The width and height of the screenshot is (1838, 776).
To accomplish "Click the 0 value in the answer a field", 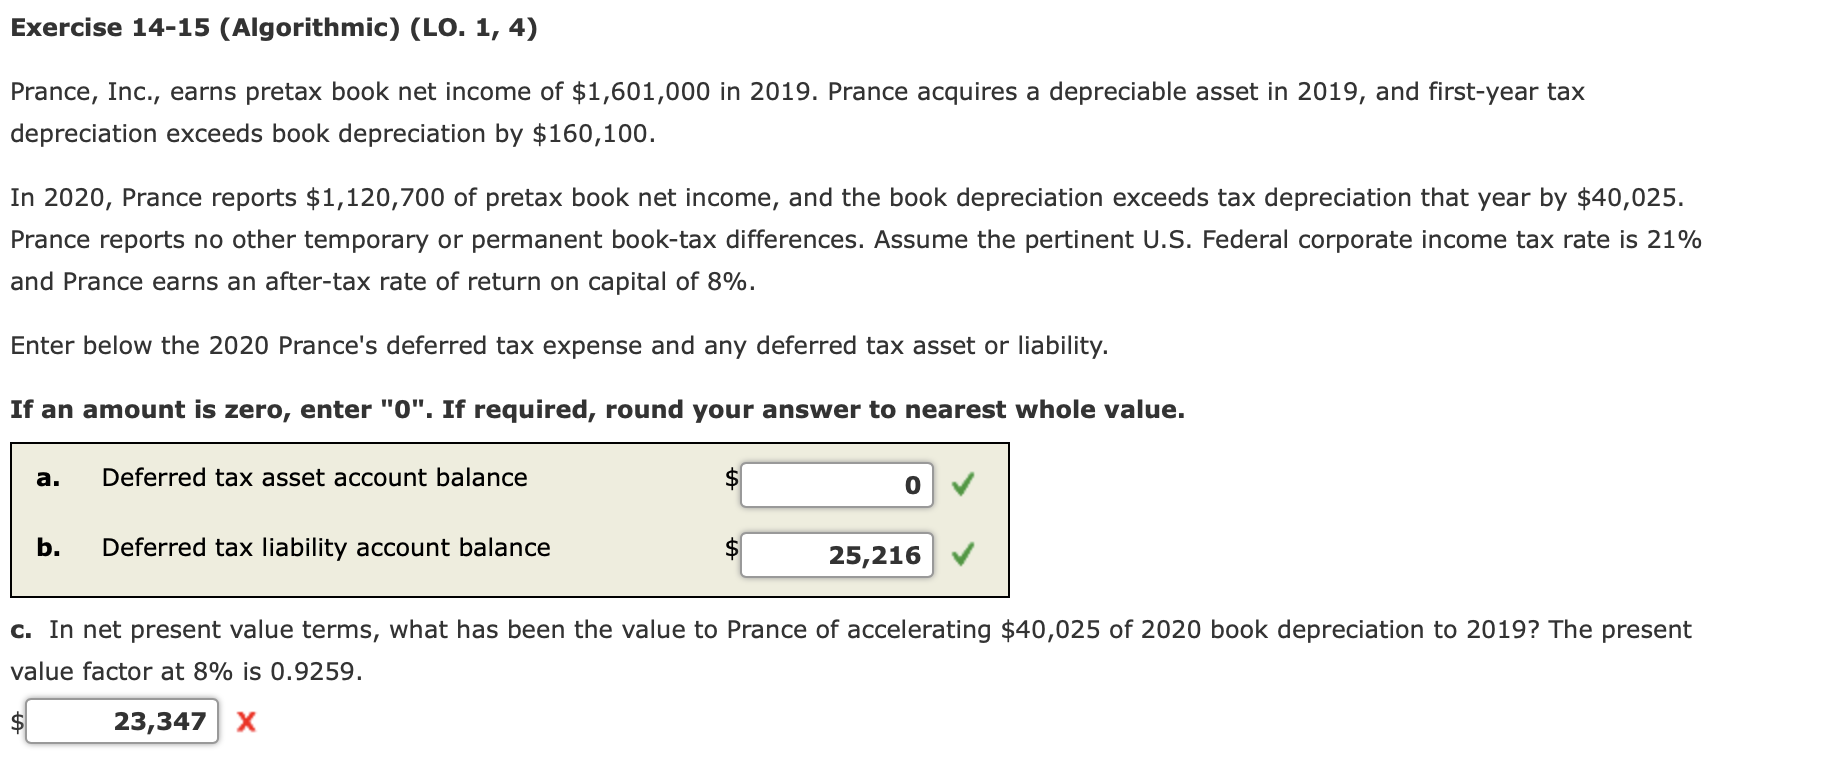I will click(x=911, y=484).
